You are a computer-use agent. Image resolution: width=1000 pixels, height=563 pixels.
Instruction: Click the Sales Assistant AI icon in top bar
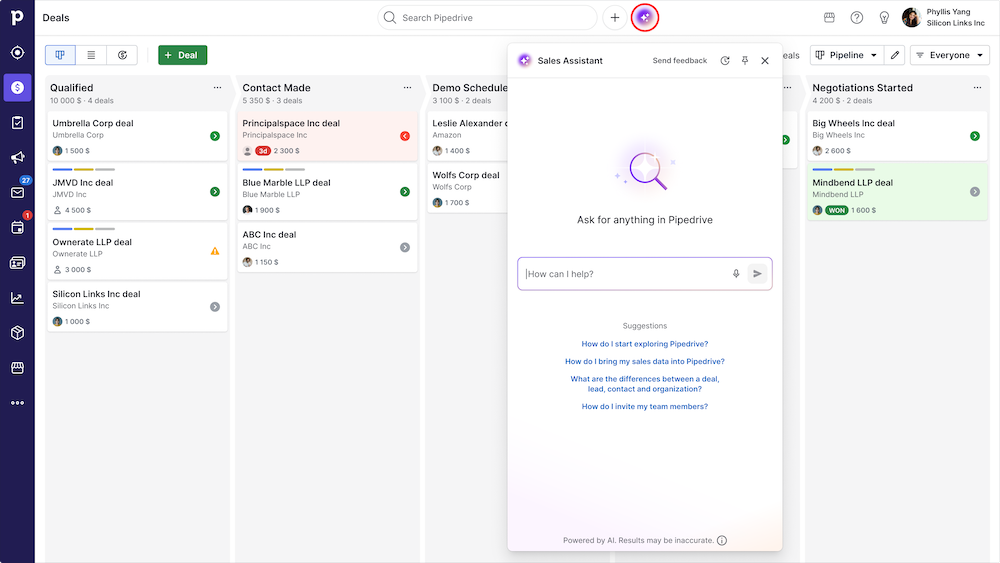(x=645, y=17)
